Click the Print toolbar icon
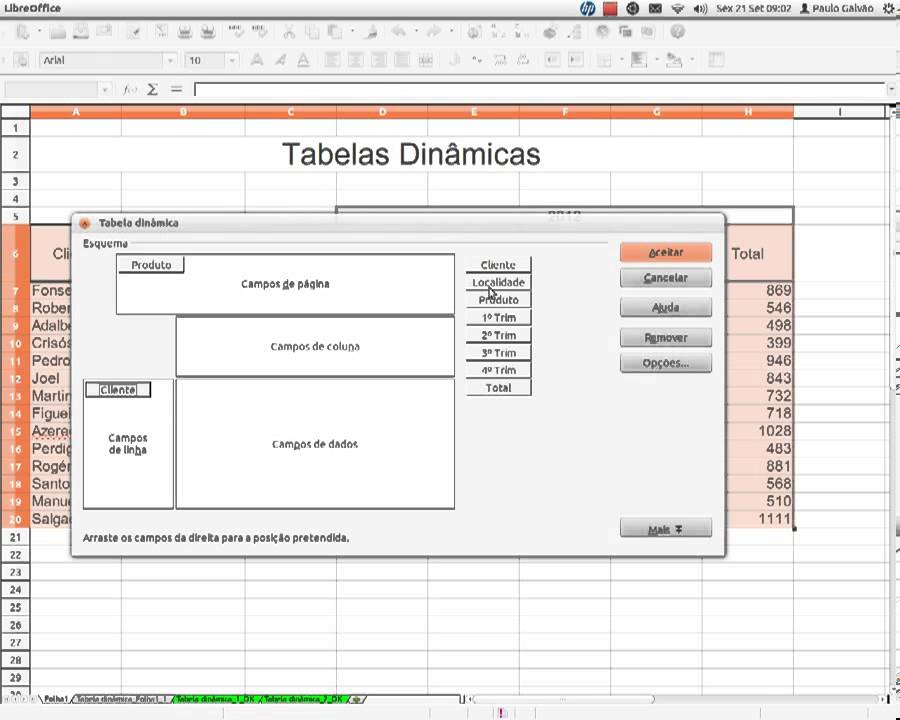The image size is (900, 720). [x=184, y=32]
